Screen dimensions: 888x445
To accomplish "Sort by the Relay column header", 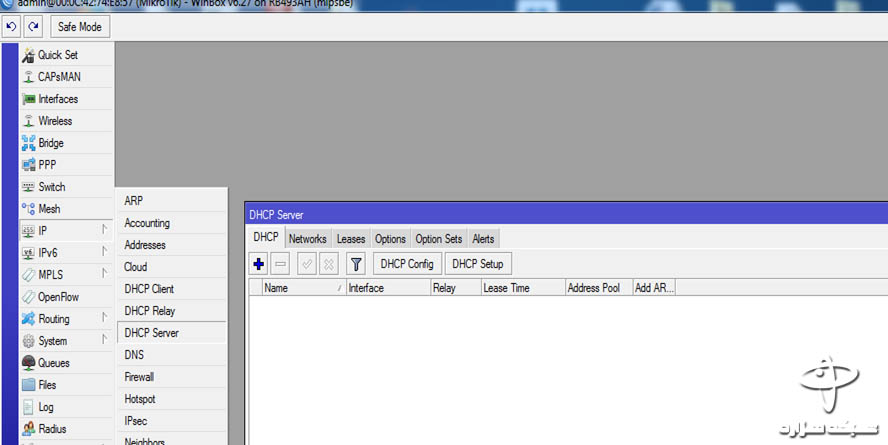I will pyautogui.click(x=456, y=288).
